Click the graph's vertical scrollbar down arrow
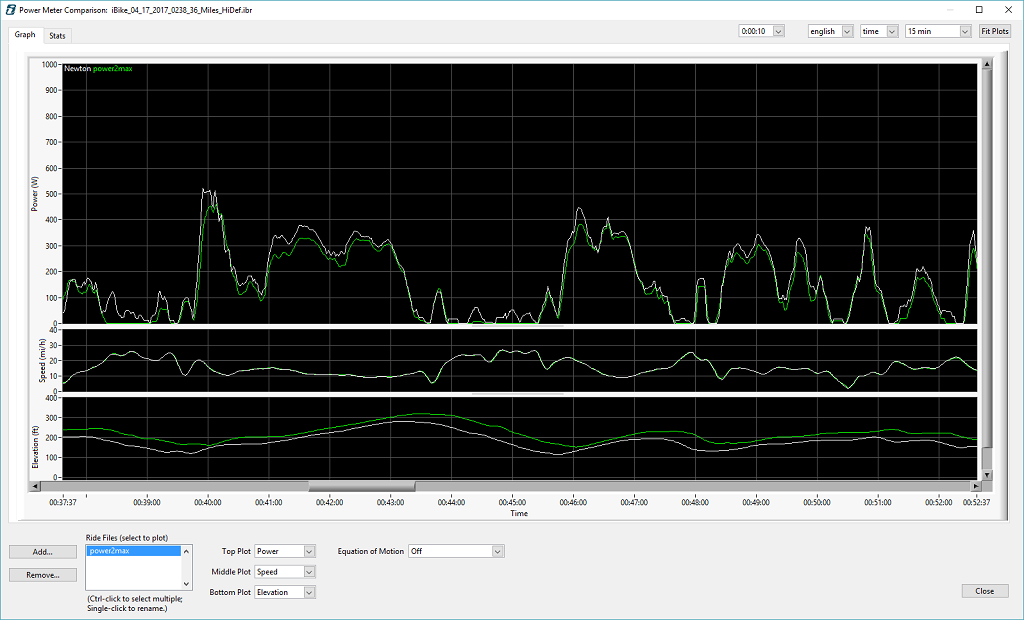 click(987, 477)
